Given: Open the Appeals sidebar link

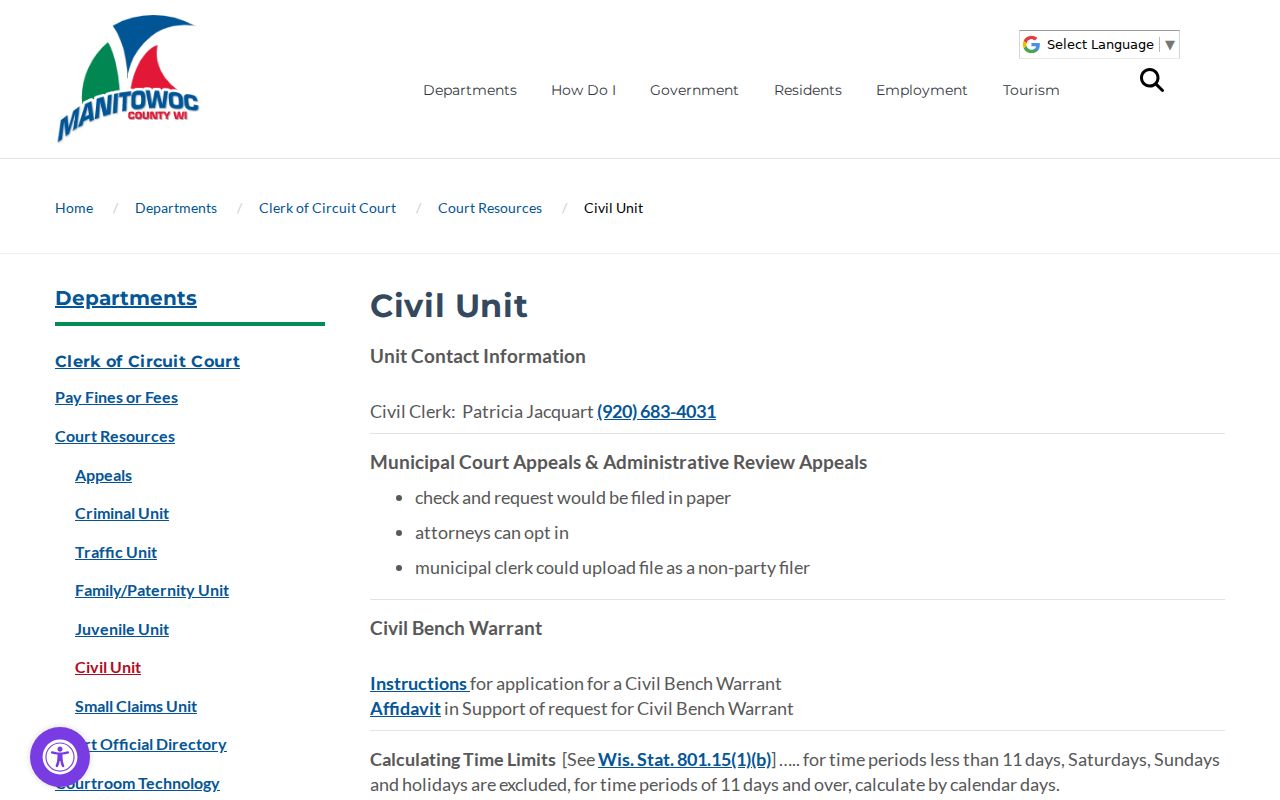Looking at the screenshot, I should click(x=103, y=476).
